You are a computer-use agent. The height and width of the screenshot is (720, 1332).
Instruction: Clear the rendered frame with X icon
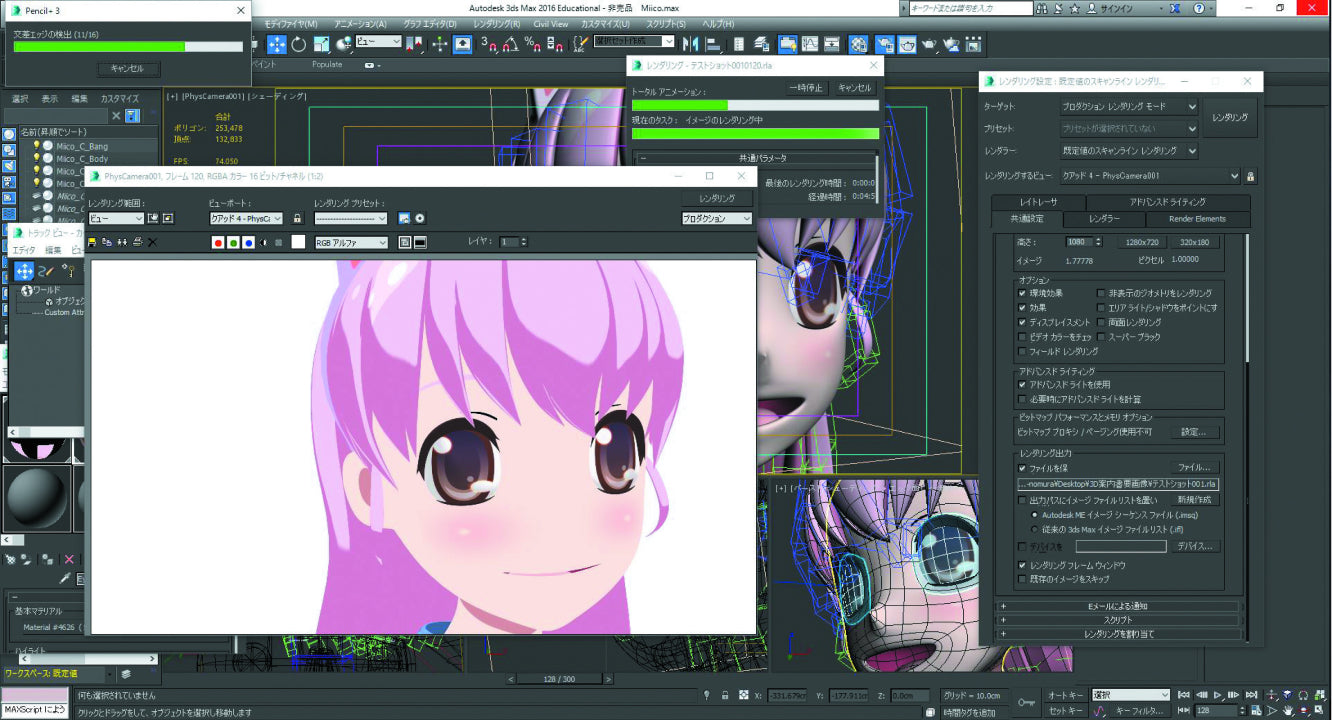pos(152,242)
